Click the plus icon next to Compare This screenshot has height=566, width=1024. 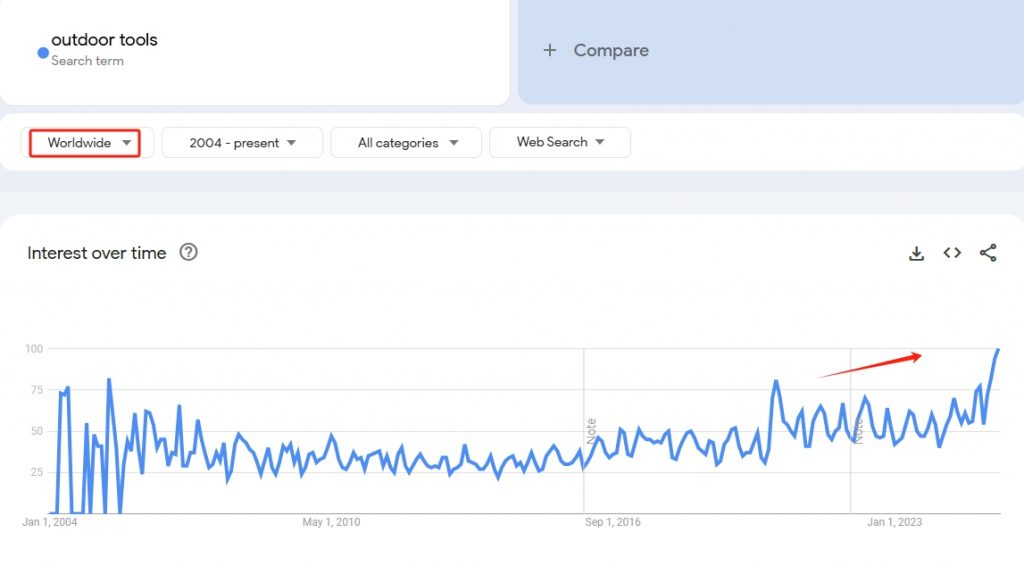pyautogui.click(x=550, y=50)
